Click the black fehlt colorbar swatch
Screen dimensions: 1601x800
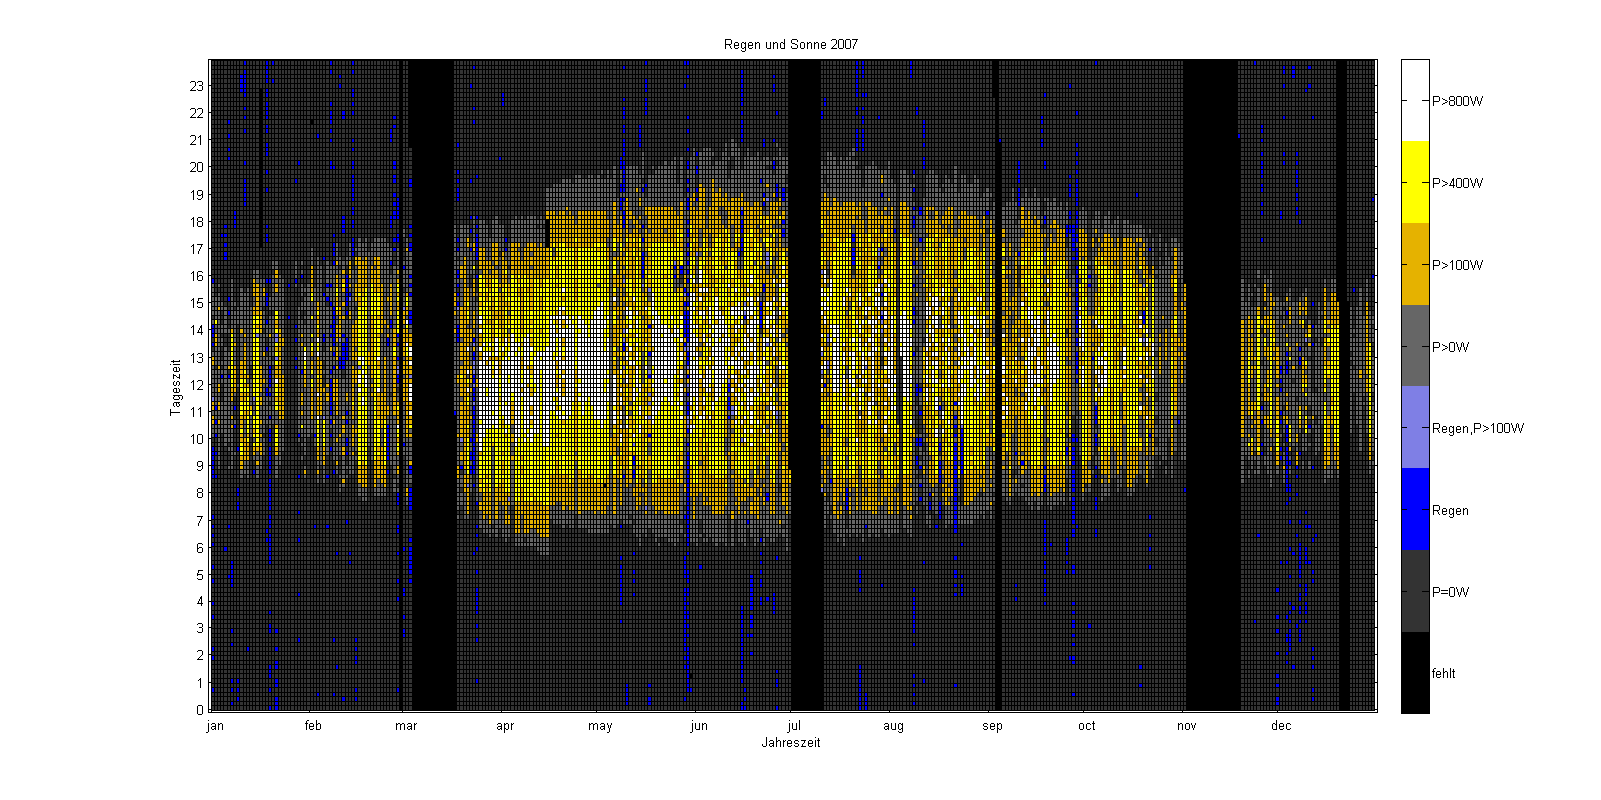click(1415, 673)
